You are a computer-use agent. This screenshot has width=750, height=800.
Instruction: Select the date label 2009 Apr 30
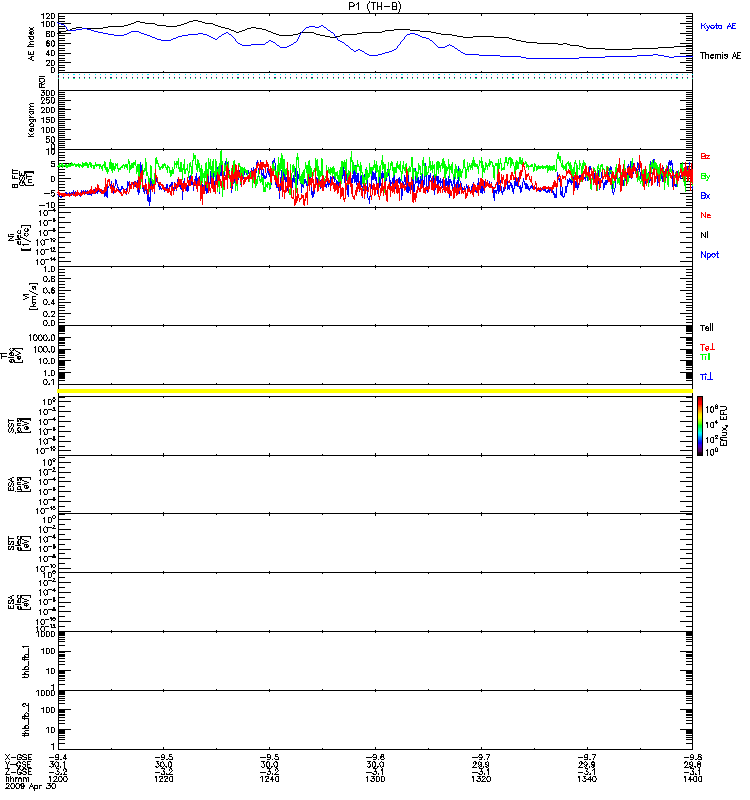point(31,787)
